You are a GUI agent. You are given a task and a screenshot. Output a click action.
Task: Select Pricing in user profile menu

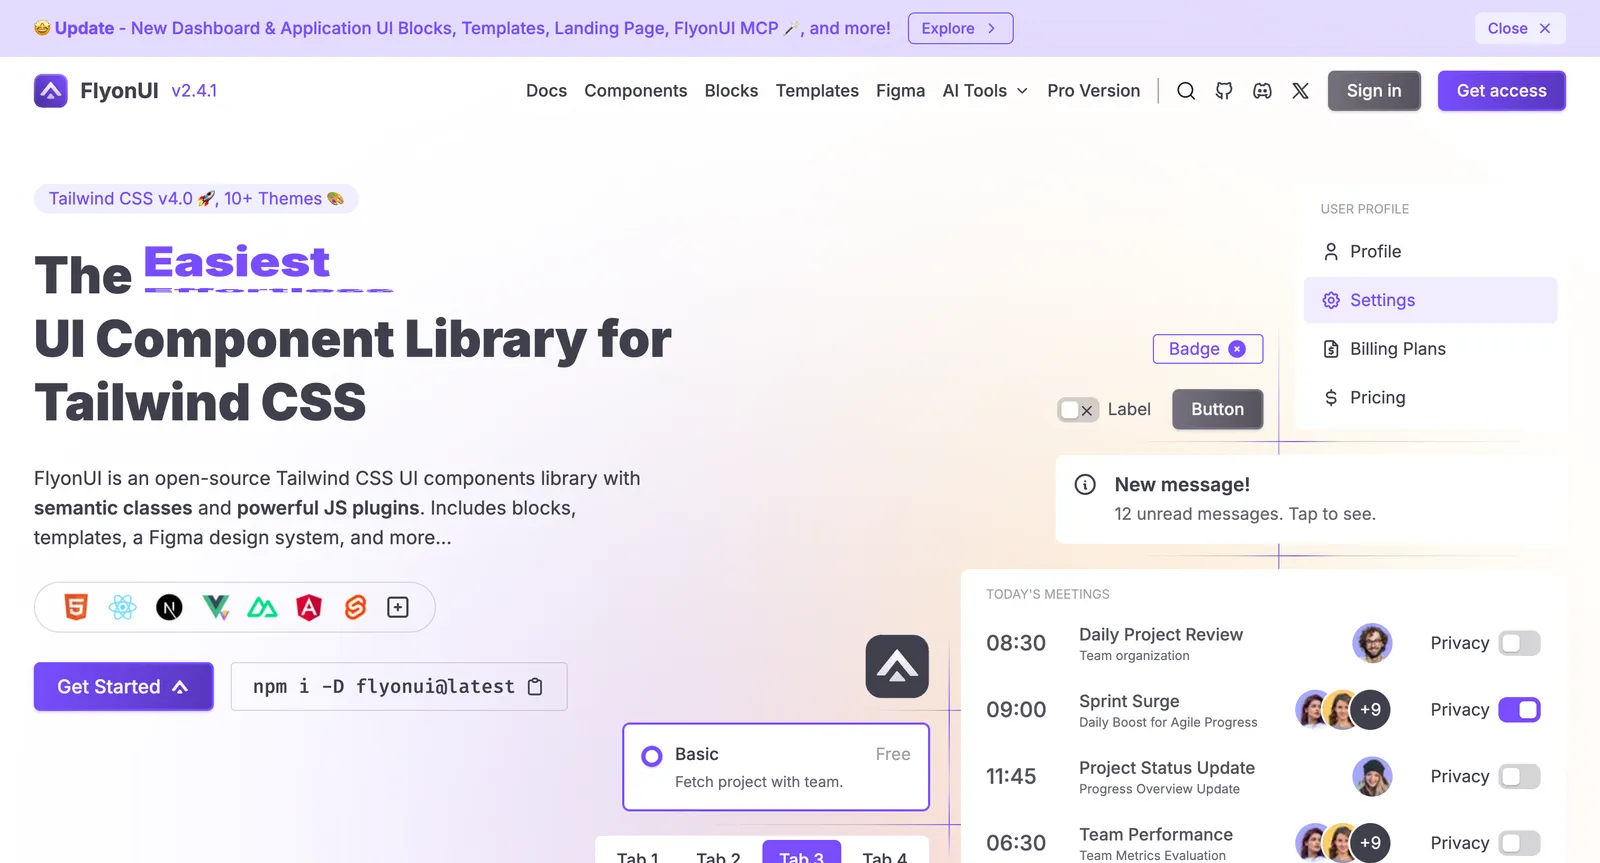1430,398
